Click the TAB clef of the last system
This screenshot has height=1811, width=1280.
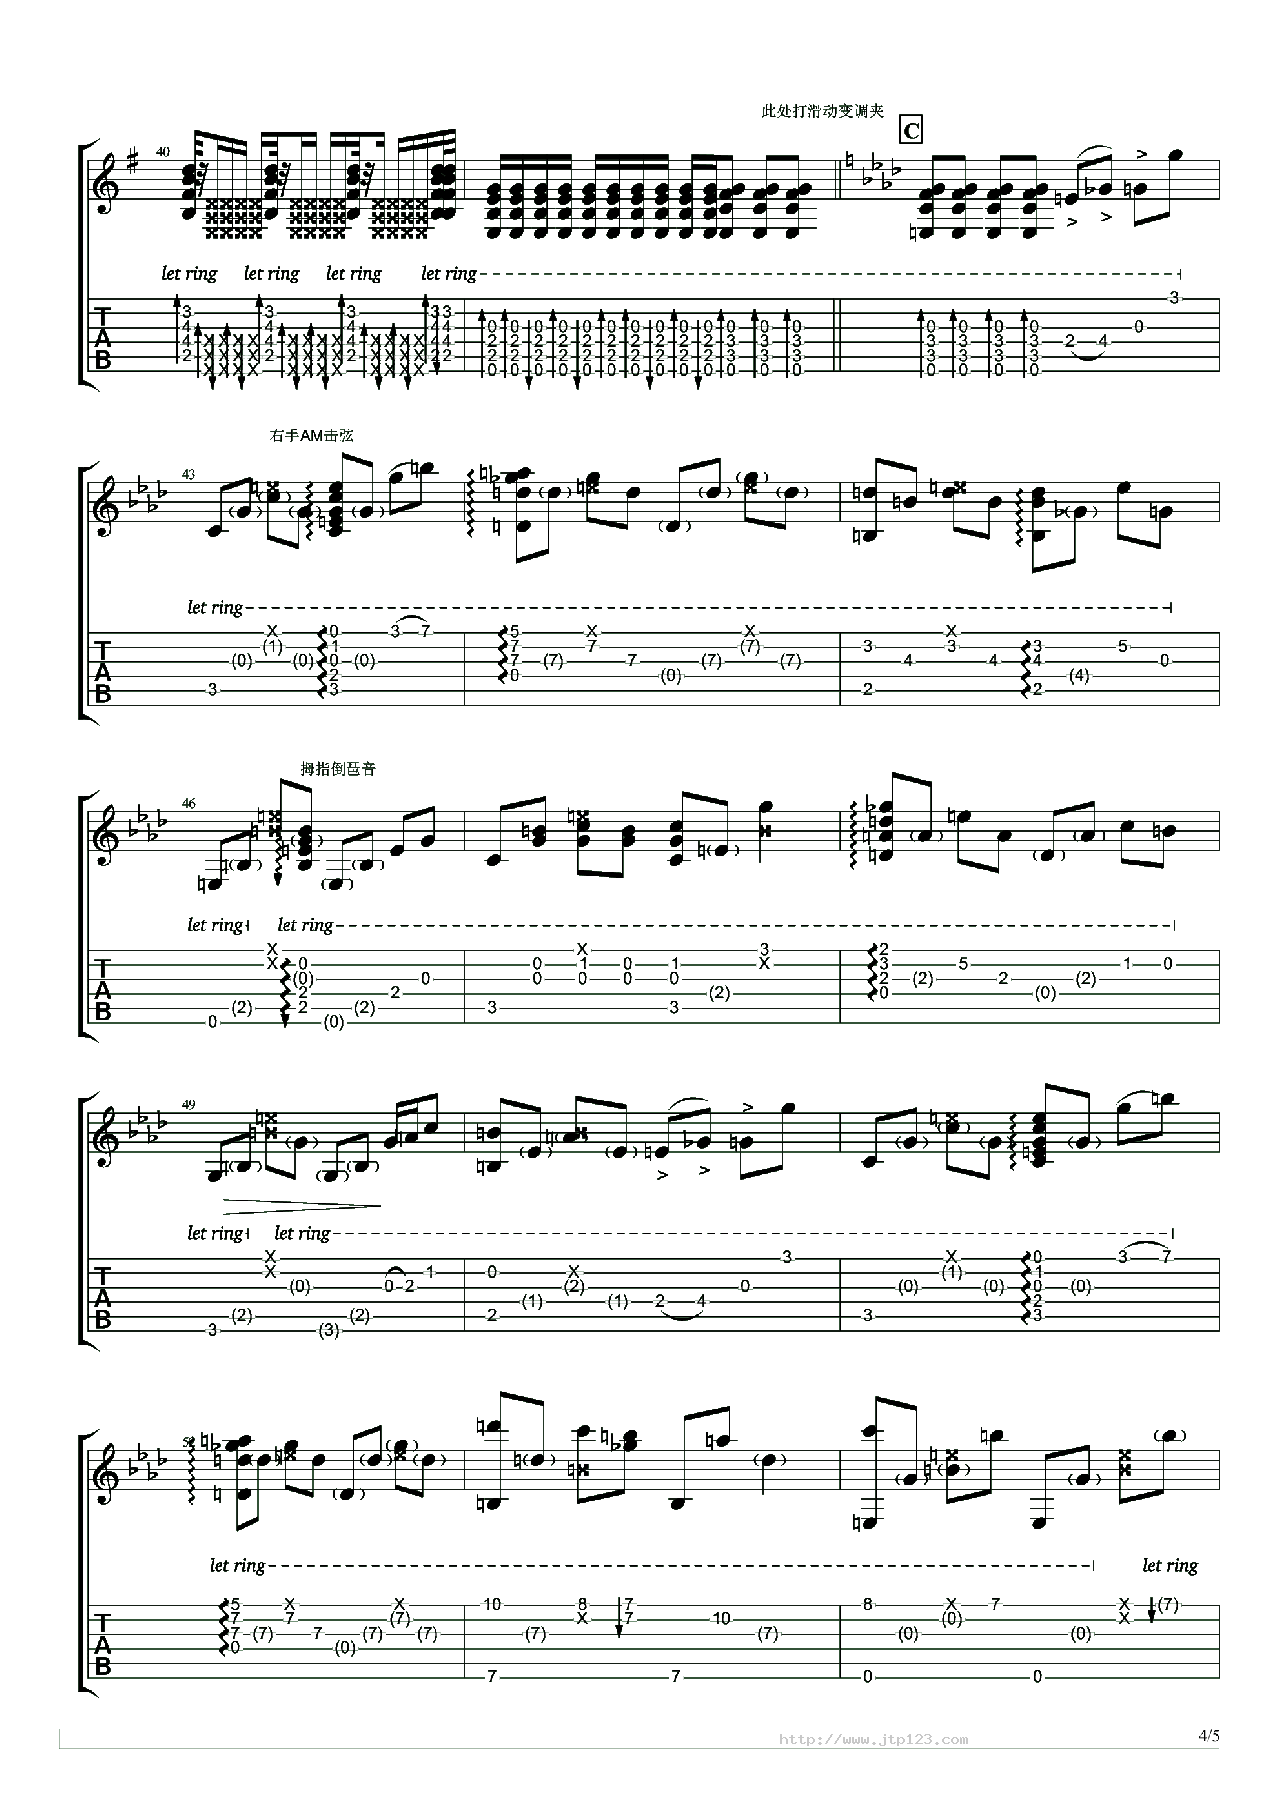(x=102, y=1644)
